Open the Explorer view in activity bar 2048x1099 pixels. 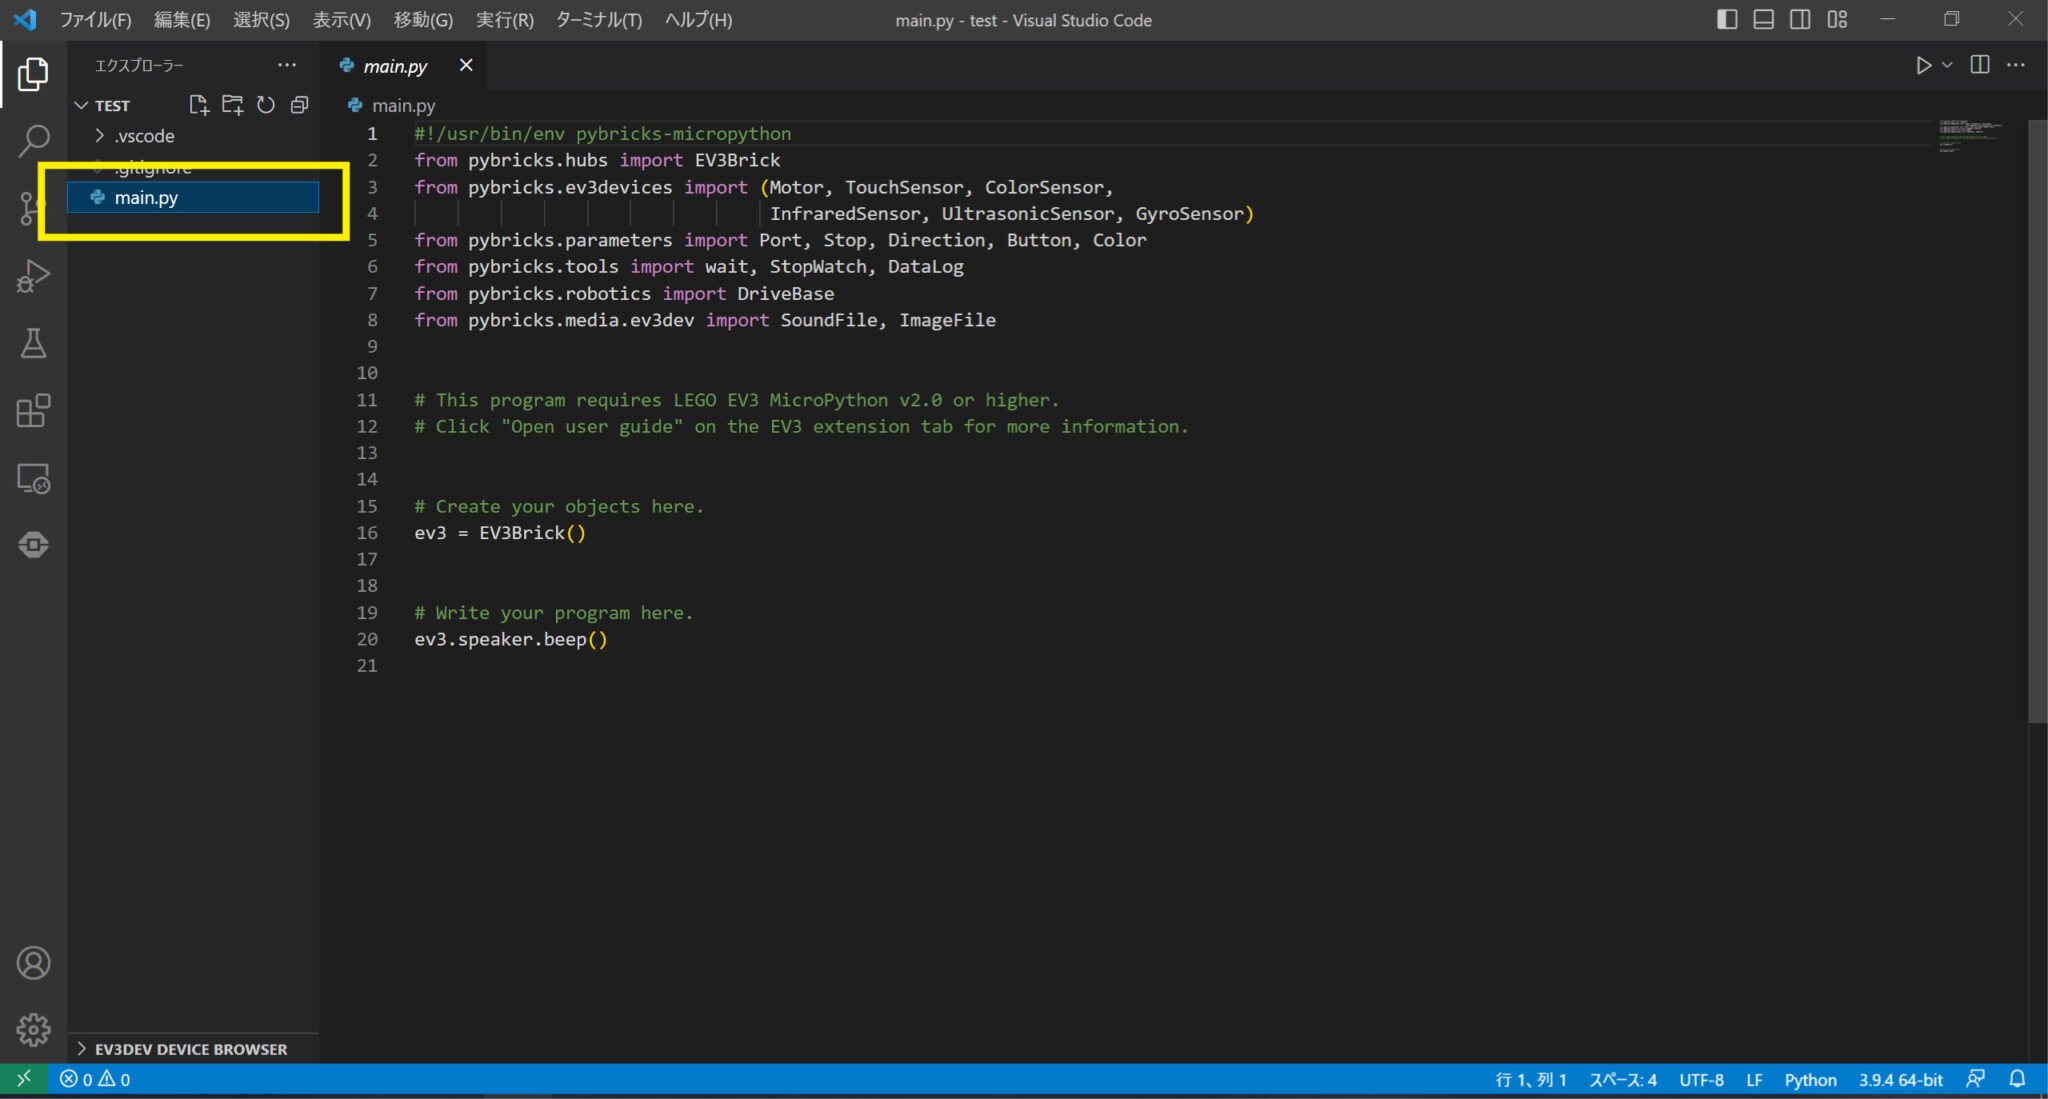(x=33, y=74)
